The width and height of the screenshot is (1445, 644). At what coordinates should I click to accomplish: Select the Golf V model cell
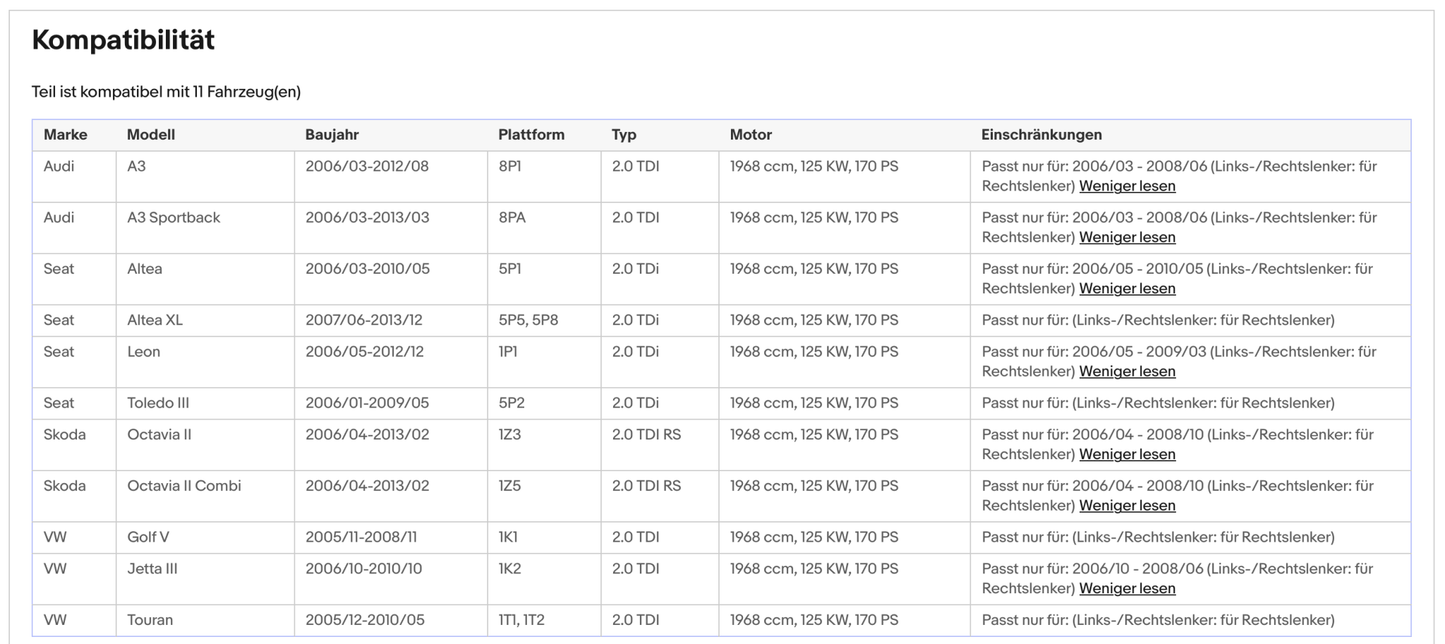(x=148, y=537)
